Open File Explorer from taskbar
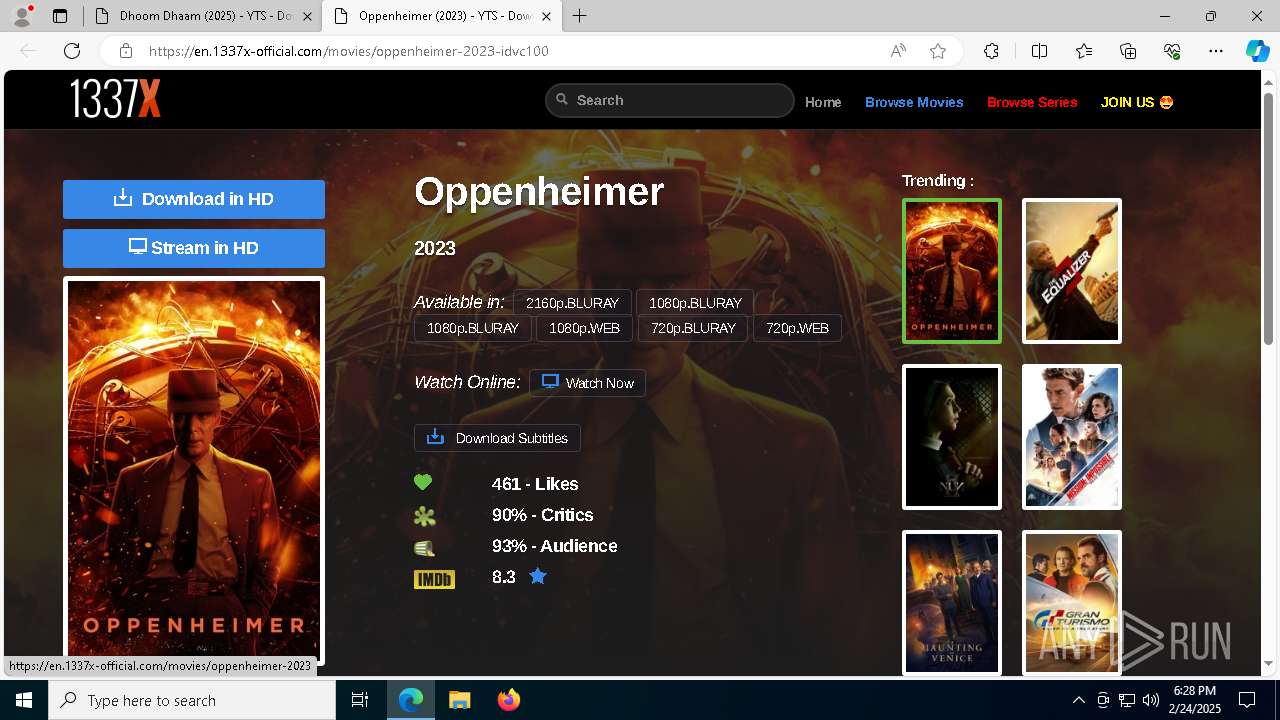The image size is (1280, 720). coord(459,700)
